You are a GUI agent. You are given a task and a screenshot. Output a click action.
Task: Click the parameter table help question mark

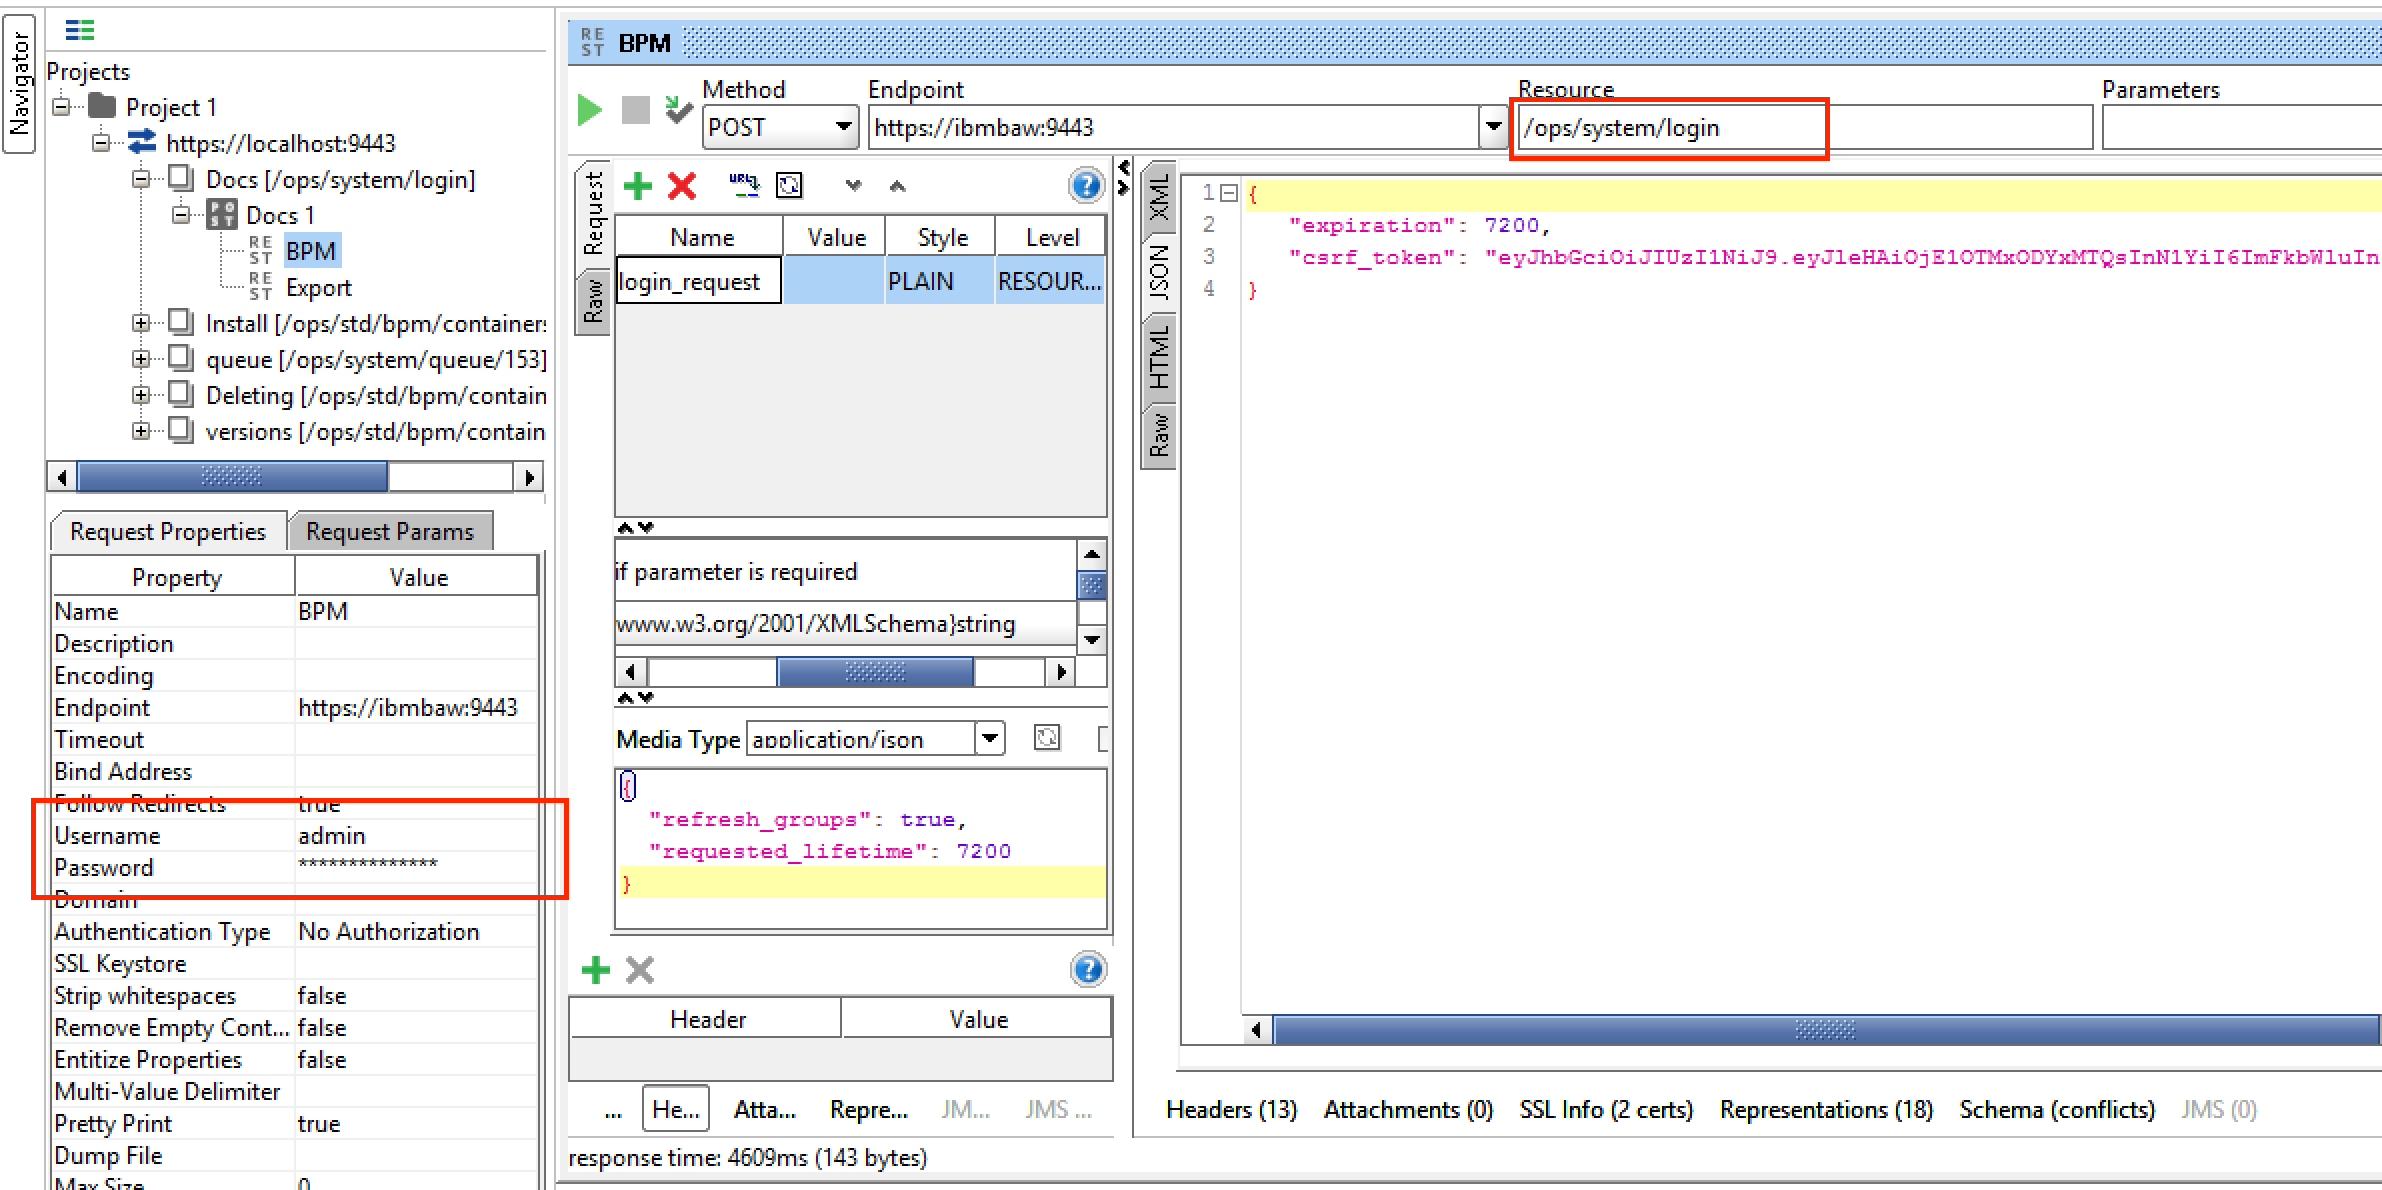pyautogui.click(x=1085, y=186)
